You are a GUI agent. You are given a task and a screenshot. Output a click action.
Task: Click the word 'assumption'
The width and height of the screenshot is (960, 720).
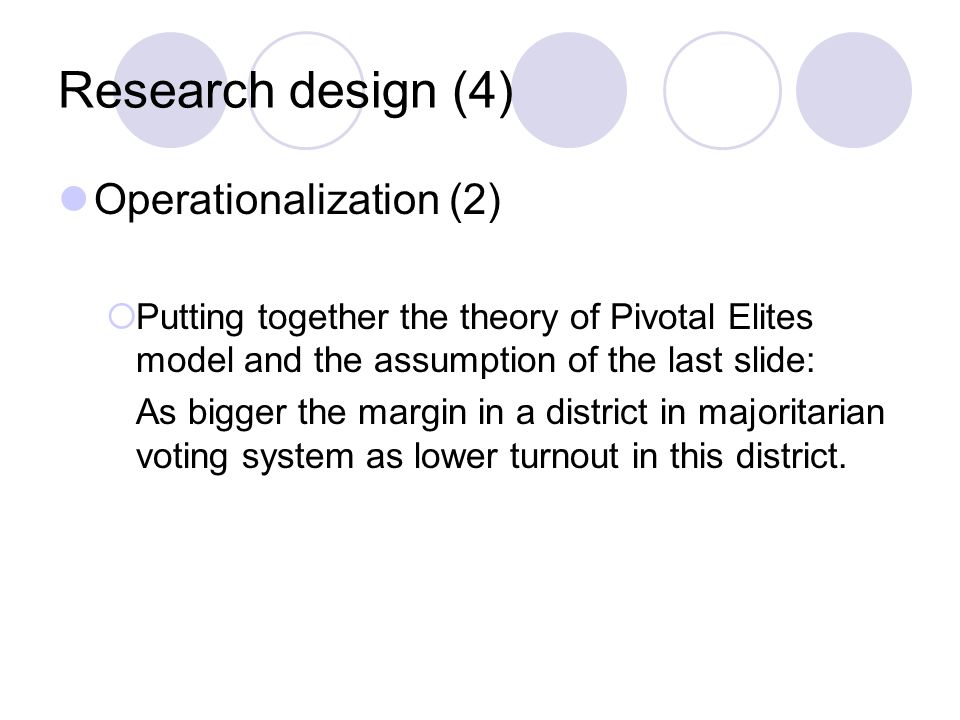tap(465, 361)
